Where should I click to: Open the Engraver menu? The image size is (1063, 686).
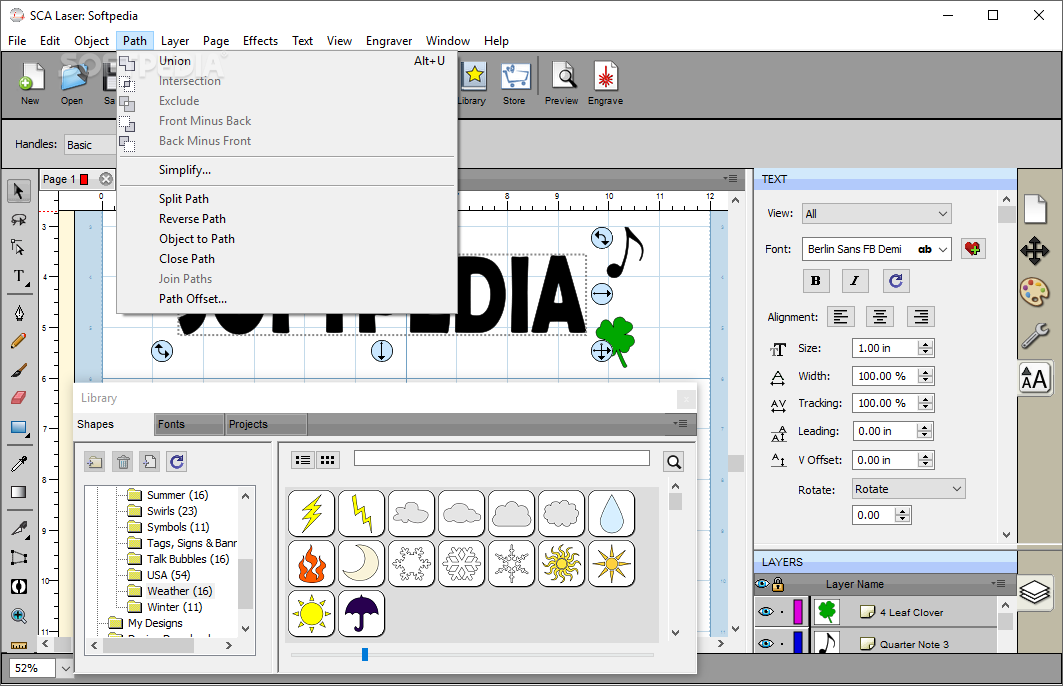pyautogui.click(x=388, y=41)
